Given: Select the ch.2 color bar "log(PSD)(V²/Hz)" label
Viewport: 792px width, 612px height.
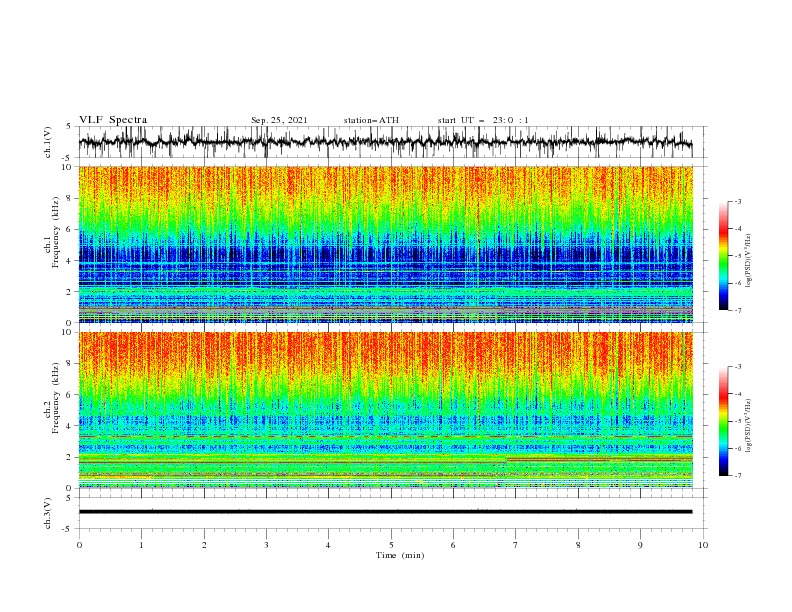Looking at the screenshot, I should tap(748, 425).
